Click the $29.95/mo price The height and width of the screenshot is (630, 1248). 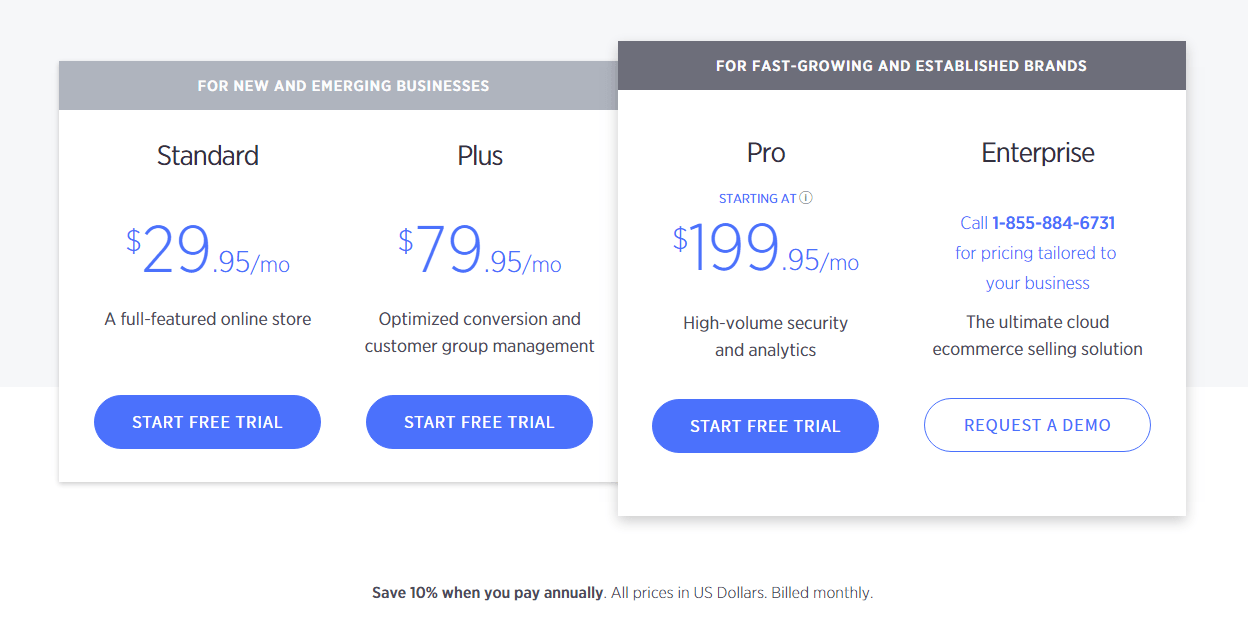click(x=208, y=251)
